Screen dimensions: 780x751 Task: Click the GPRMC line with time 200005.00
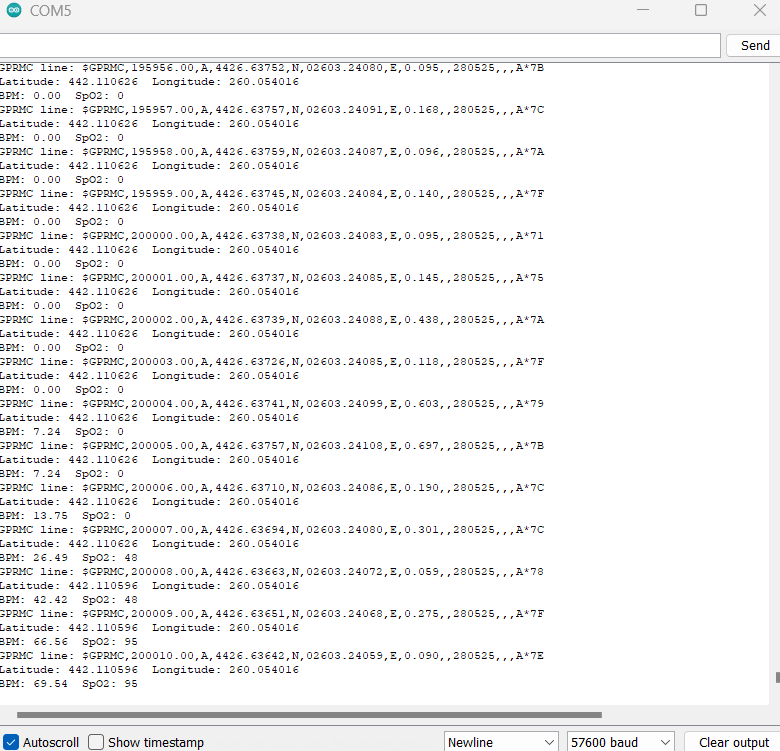point(272,446)
